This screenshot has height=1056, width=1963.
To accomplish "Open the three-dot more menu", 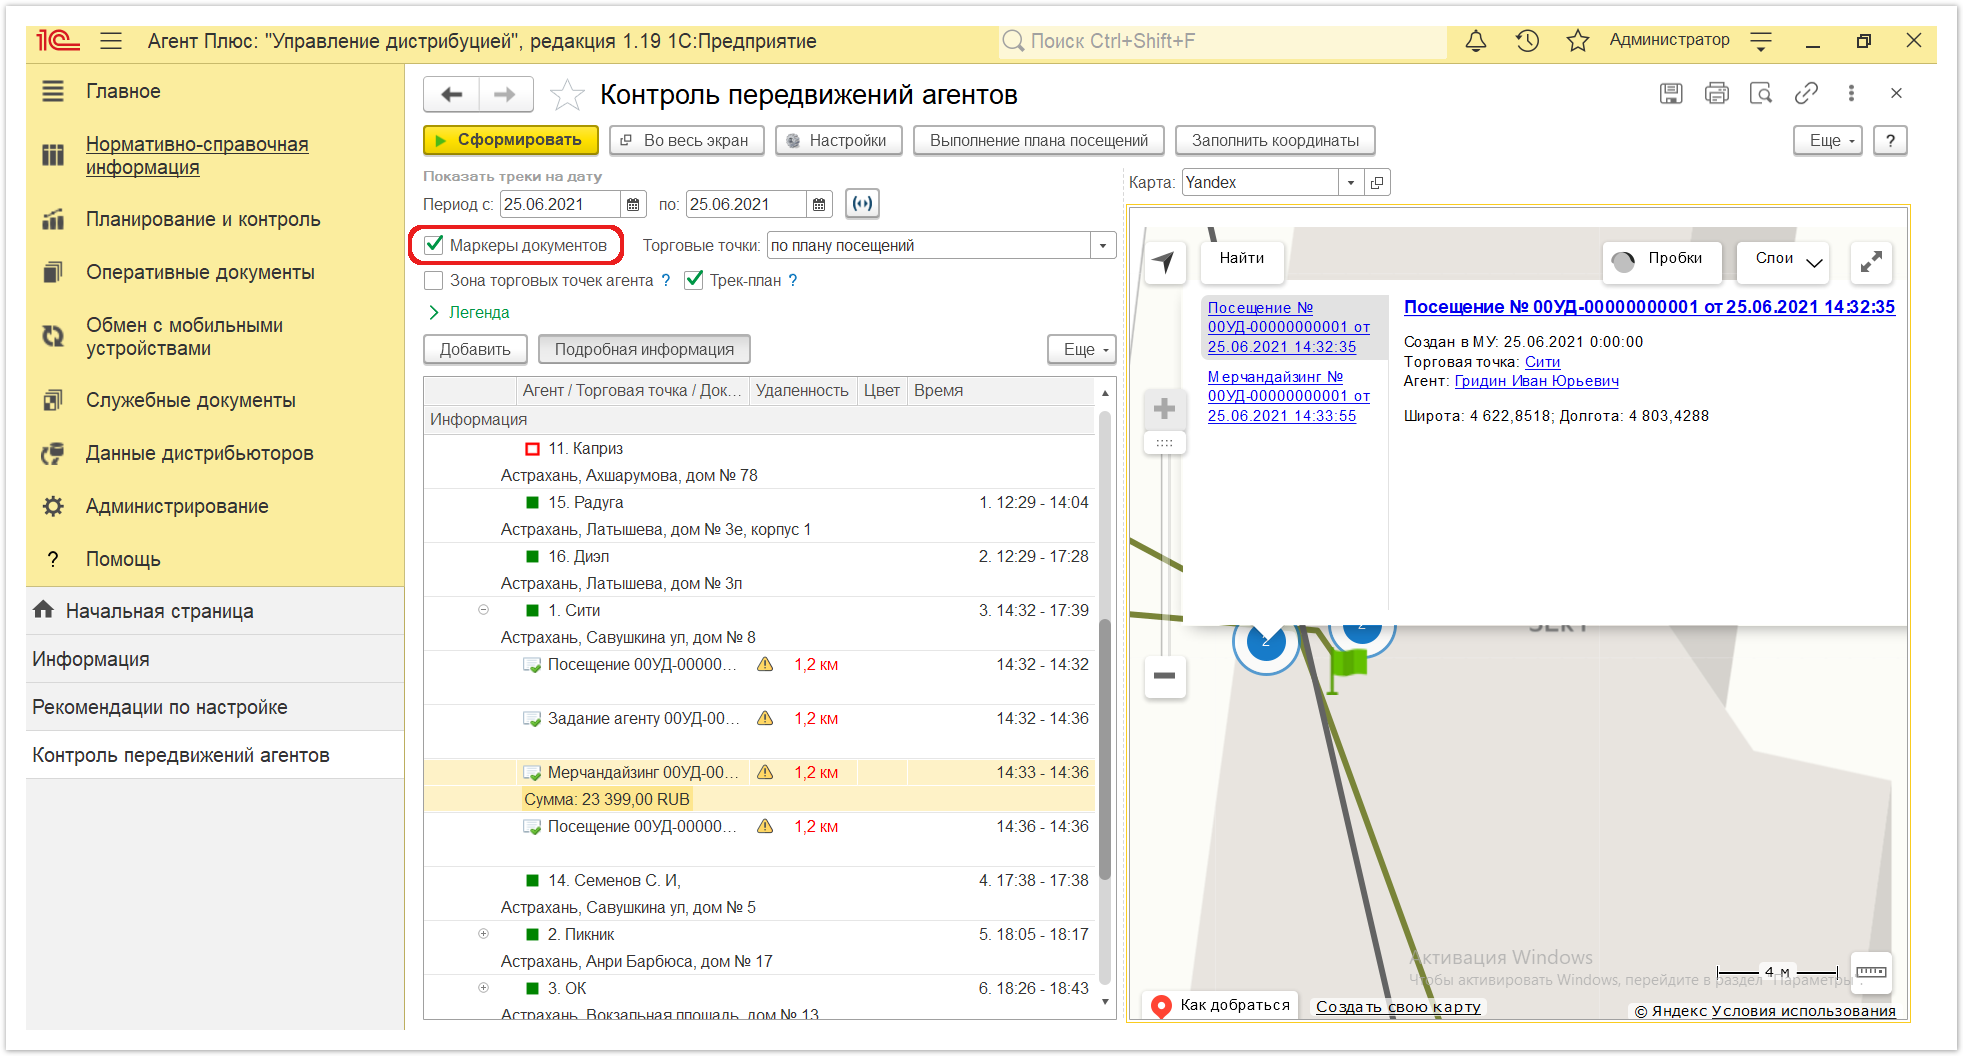I will point(1851,94).
